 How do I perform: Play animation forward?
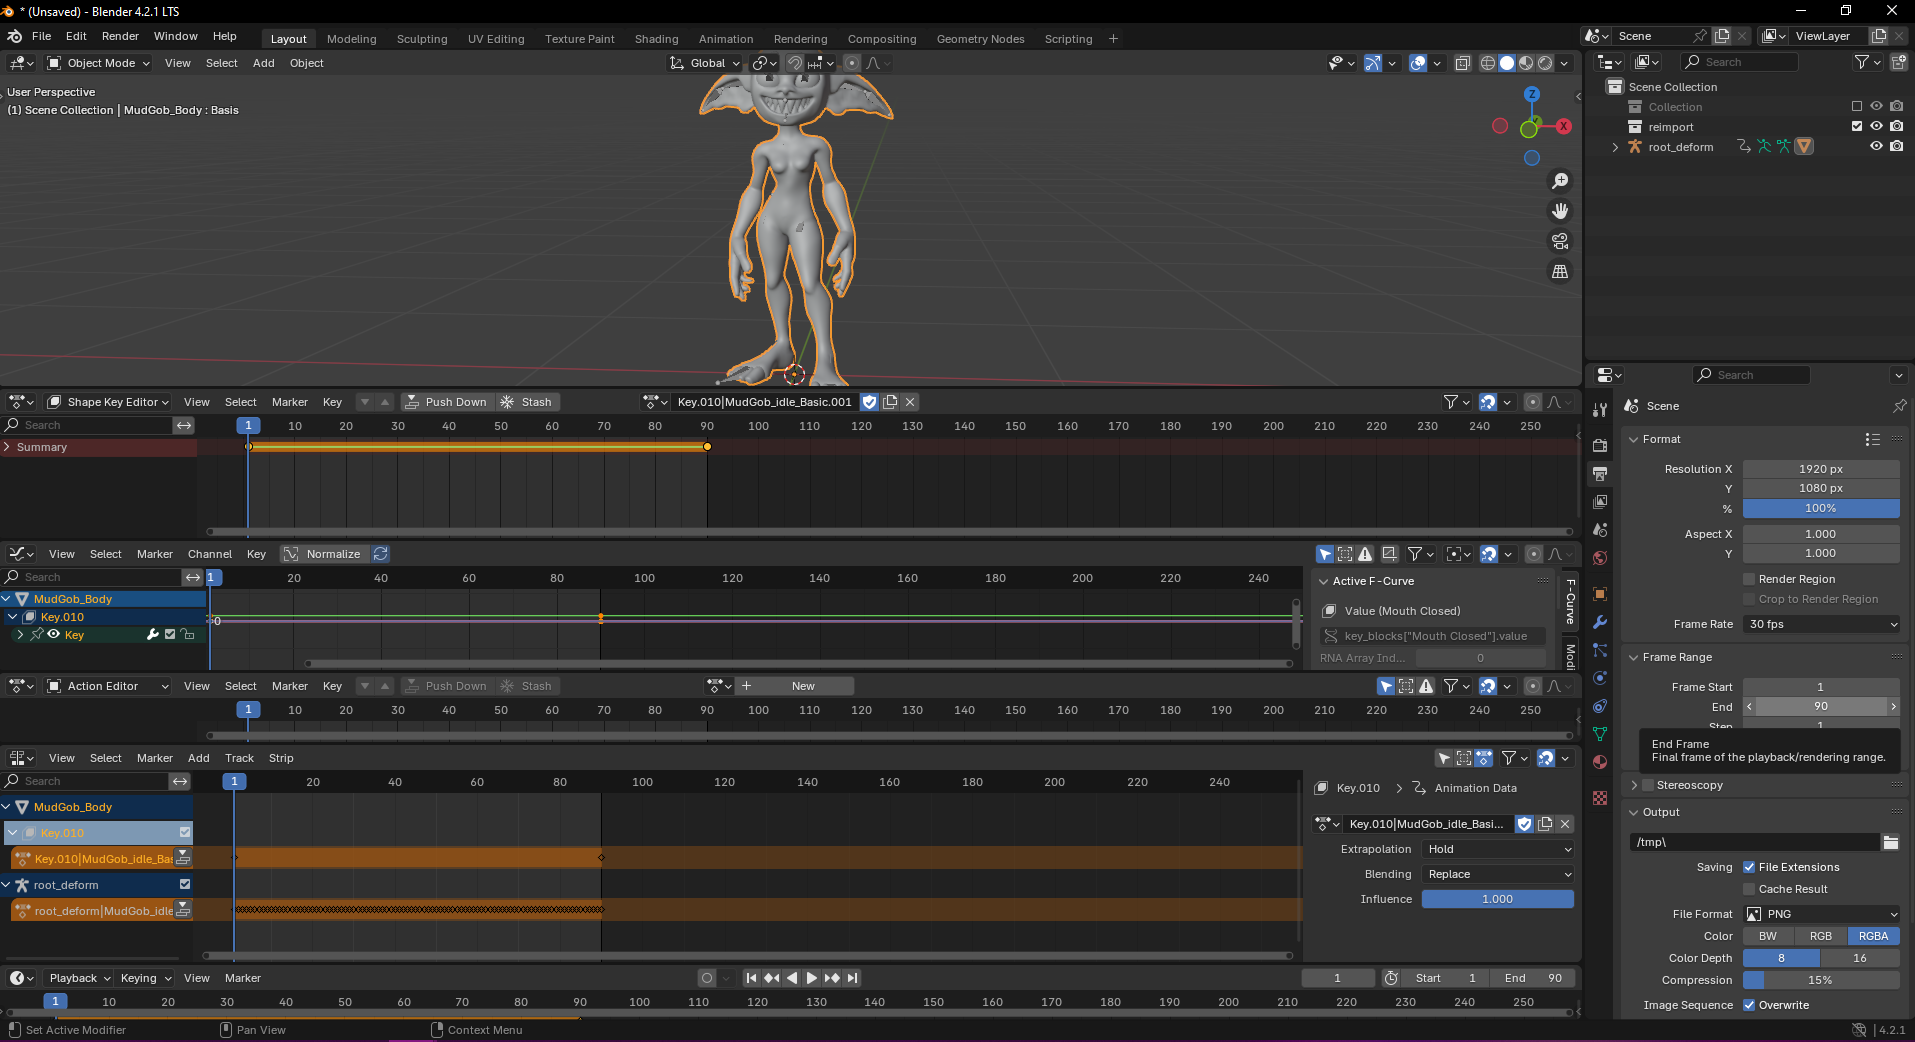(812, 978)
